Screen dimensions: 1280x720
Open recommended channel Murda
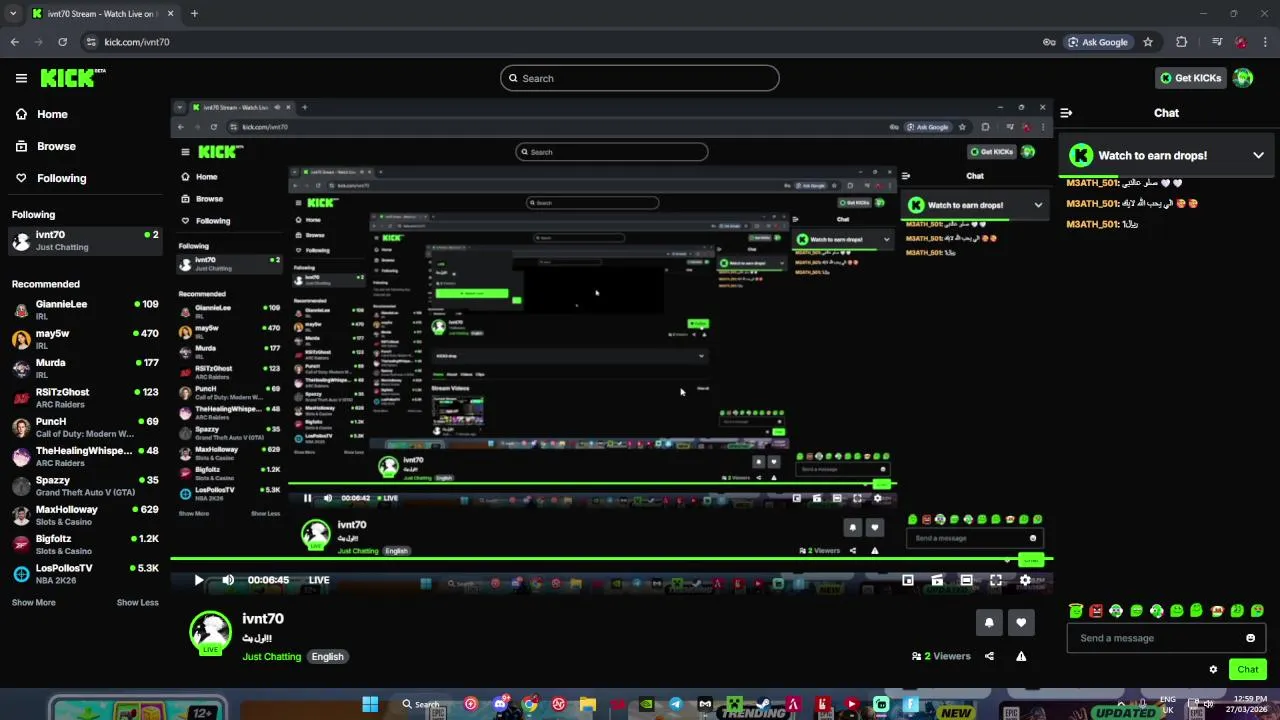click(85, 368)
